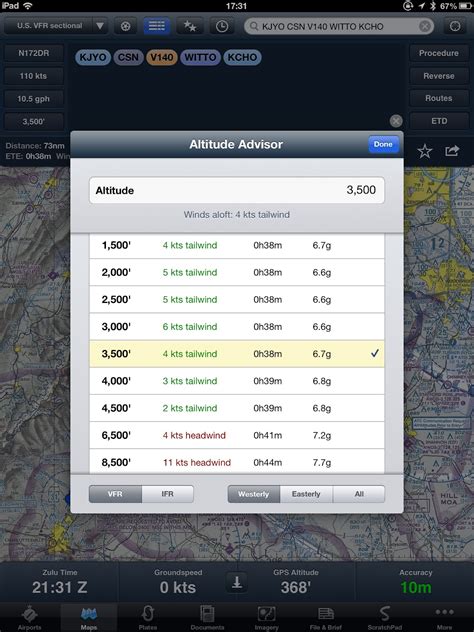Open the Documents tab

click(x=207, y=617)
